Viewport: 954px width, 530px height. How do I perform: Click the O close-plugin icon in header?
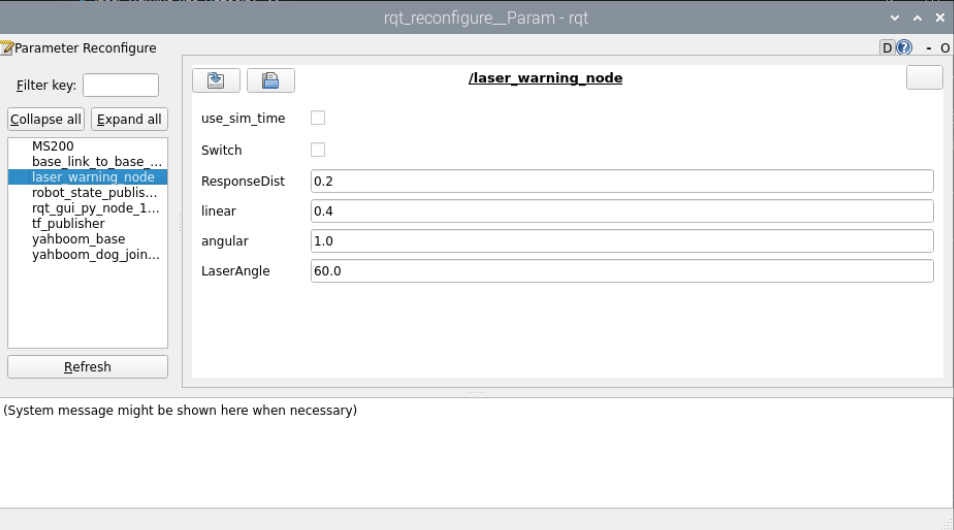pyautogui.click(x=945, y=48)
